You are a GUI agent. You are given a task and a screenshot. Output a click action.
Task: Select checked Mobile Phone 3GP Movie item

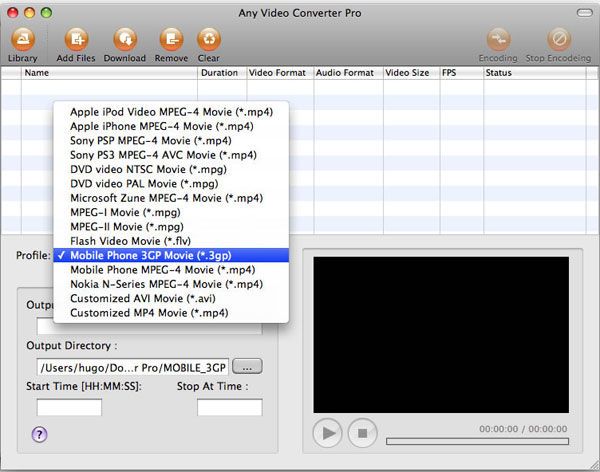click(171, 255)
